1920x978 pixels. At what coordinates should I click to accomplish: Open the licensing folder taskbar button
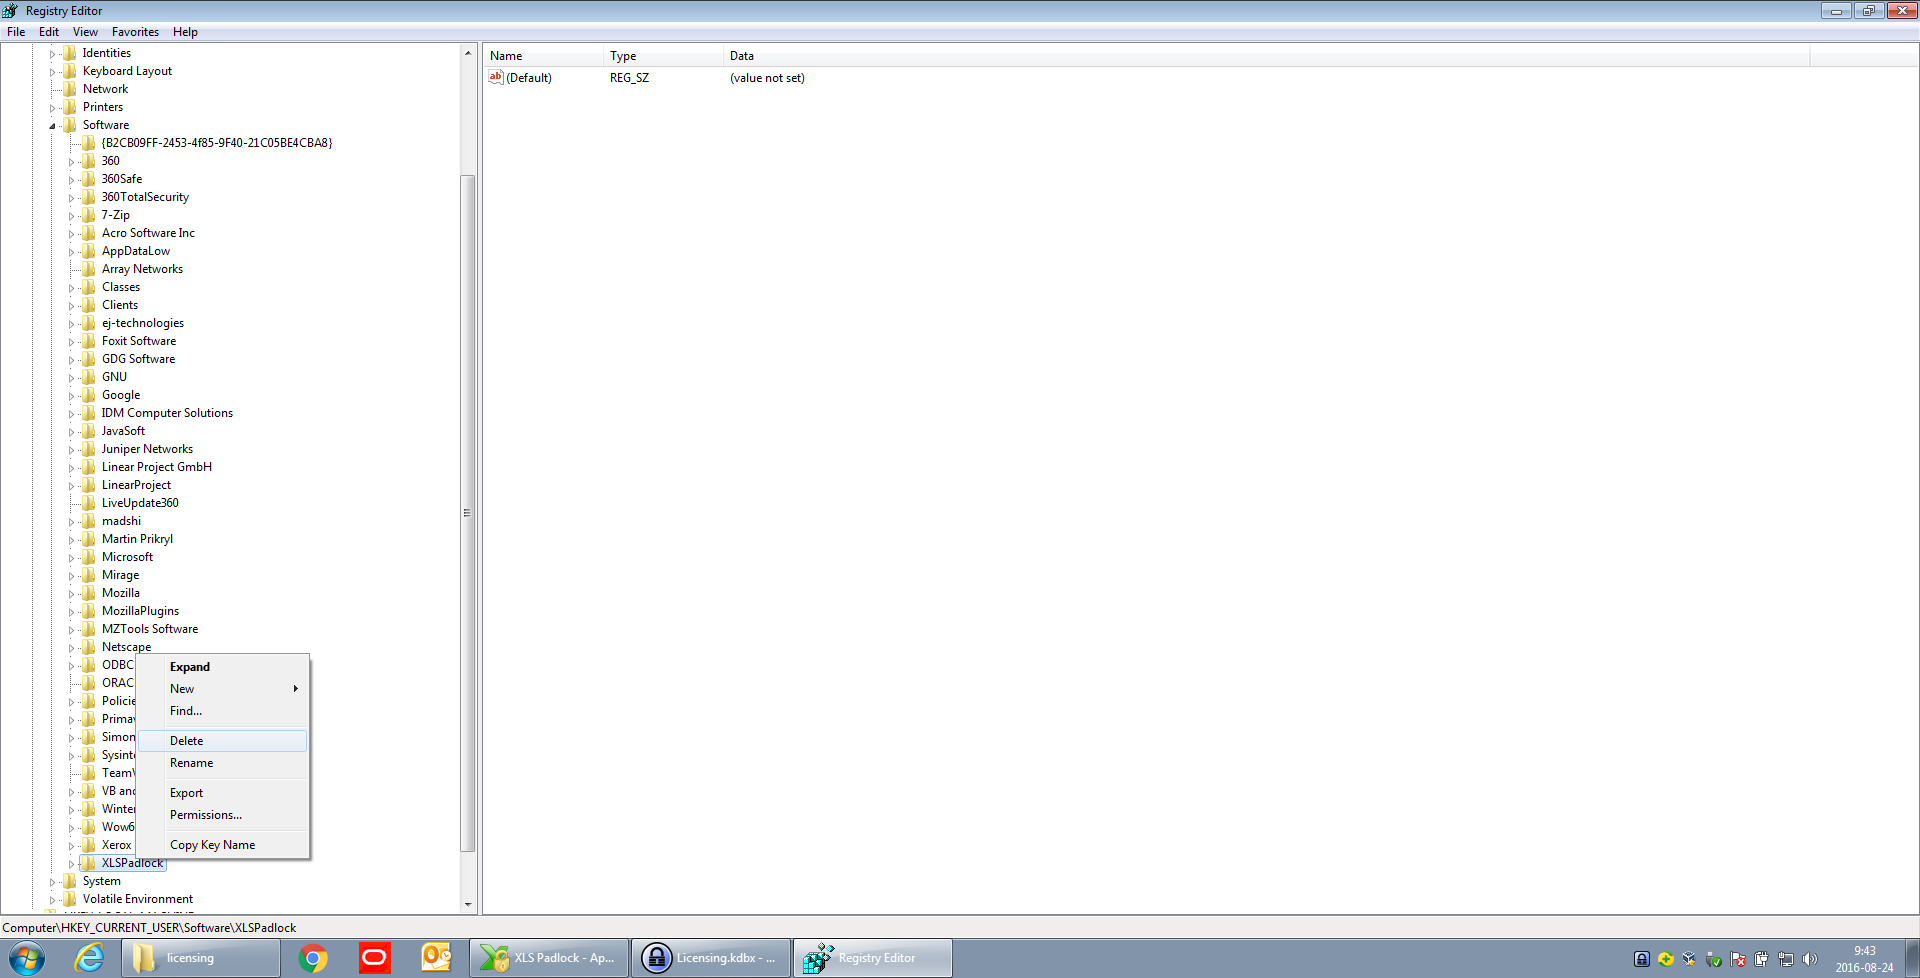200,958
